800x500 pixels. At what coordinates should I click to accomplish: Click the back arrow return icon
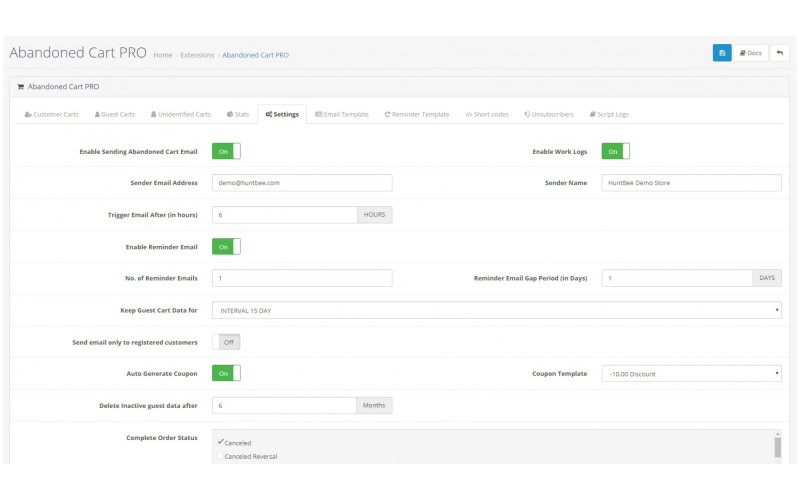coord(780,53)
